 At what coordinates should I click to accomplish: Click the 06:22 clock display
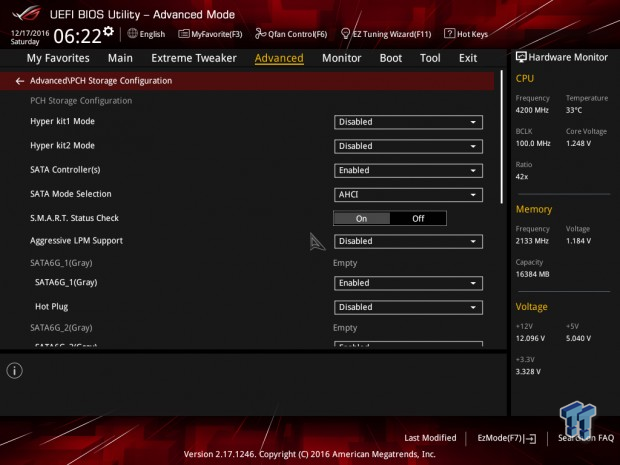[x=78, y=36]
